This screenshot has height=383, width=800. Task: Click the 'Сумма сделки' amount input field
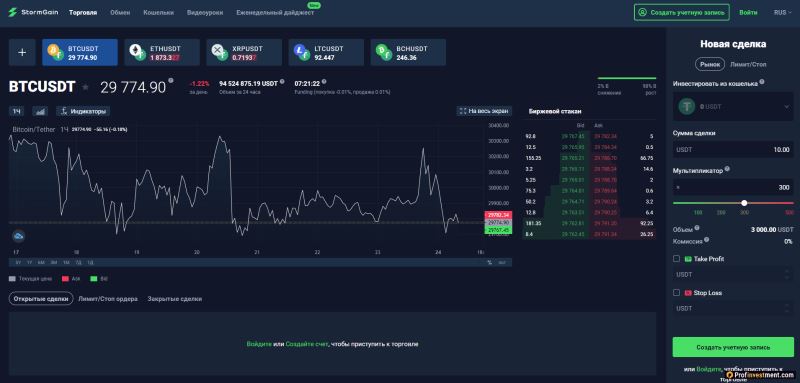733,150
